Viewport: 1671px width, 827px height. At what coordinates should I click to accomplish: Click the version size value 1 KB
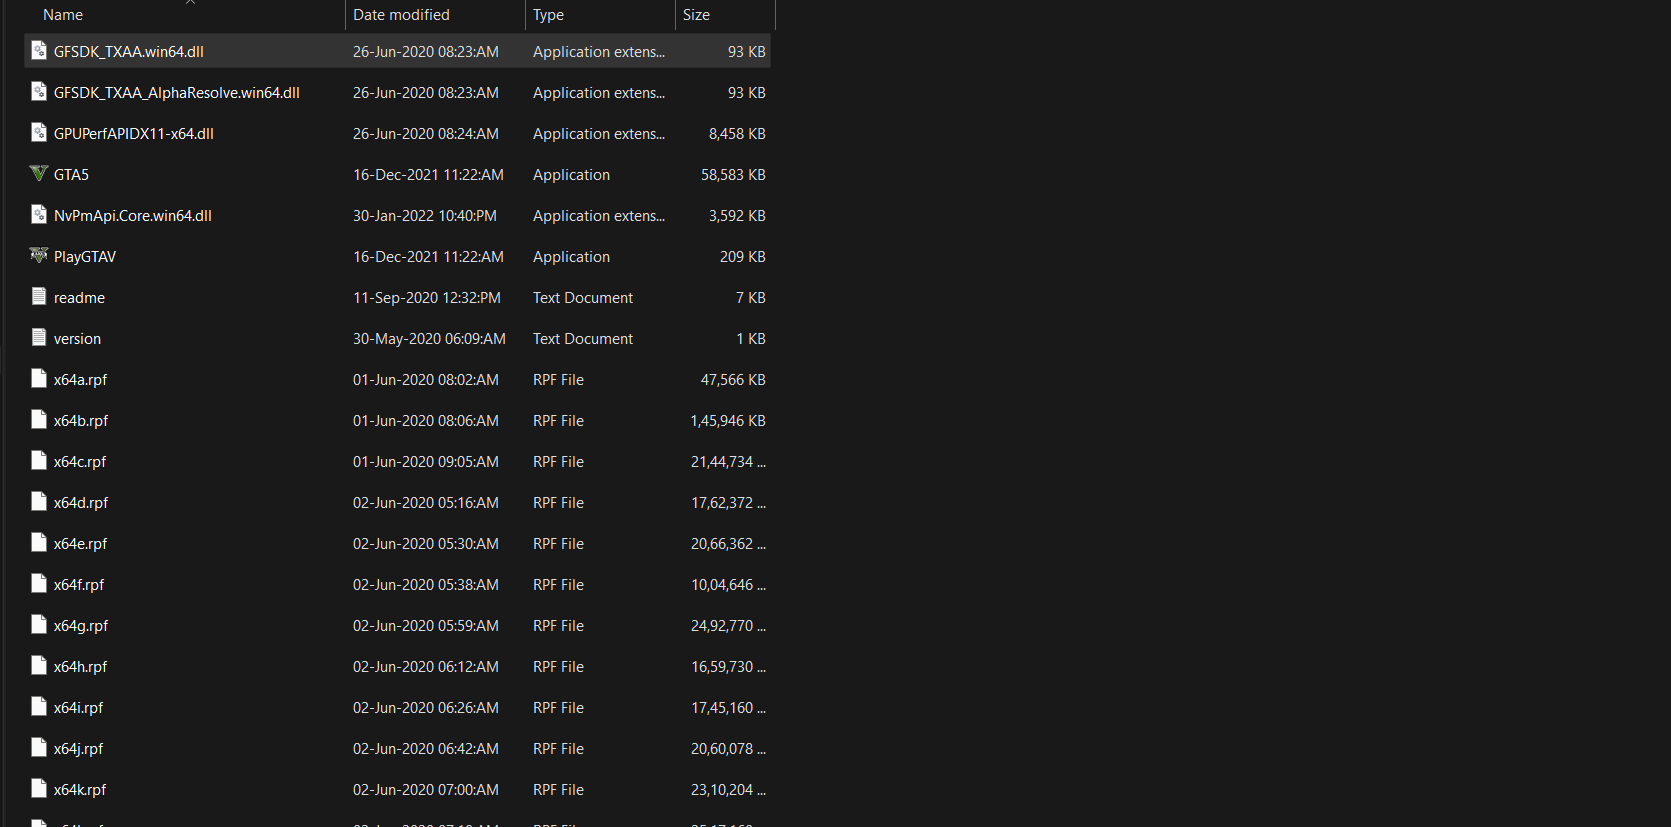click(751, 339)
